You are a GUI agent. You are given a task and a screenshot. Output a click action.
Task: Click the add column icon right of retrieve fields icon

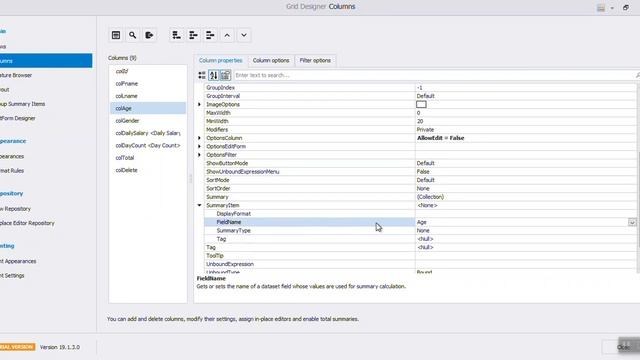pyautogui.click(x=176, y=35)
